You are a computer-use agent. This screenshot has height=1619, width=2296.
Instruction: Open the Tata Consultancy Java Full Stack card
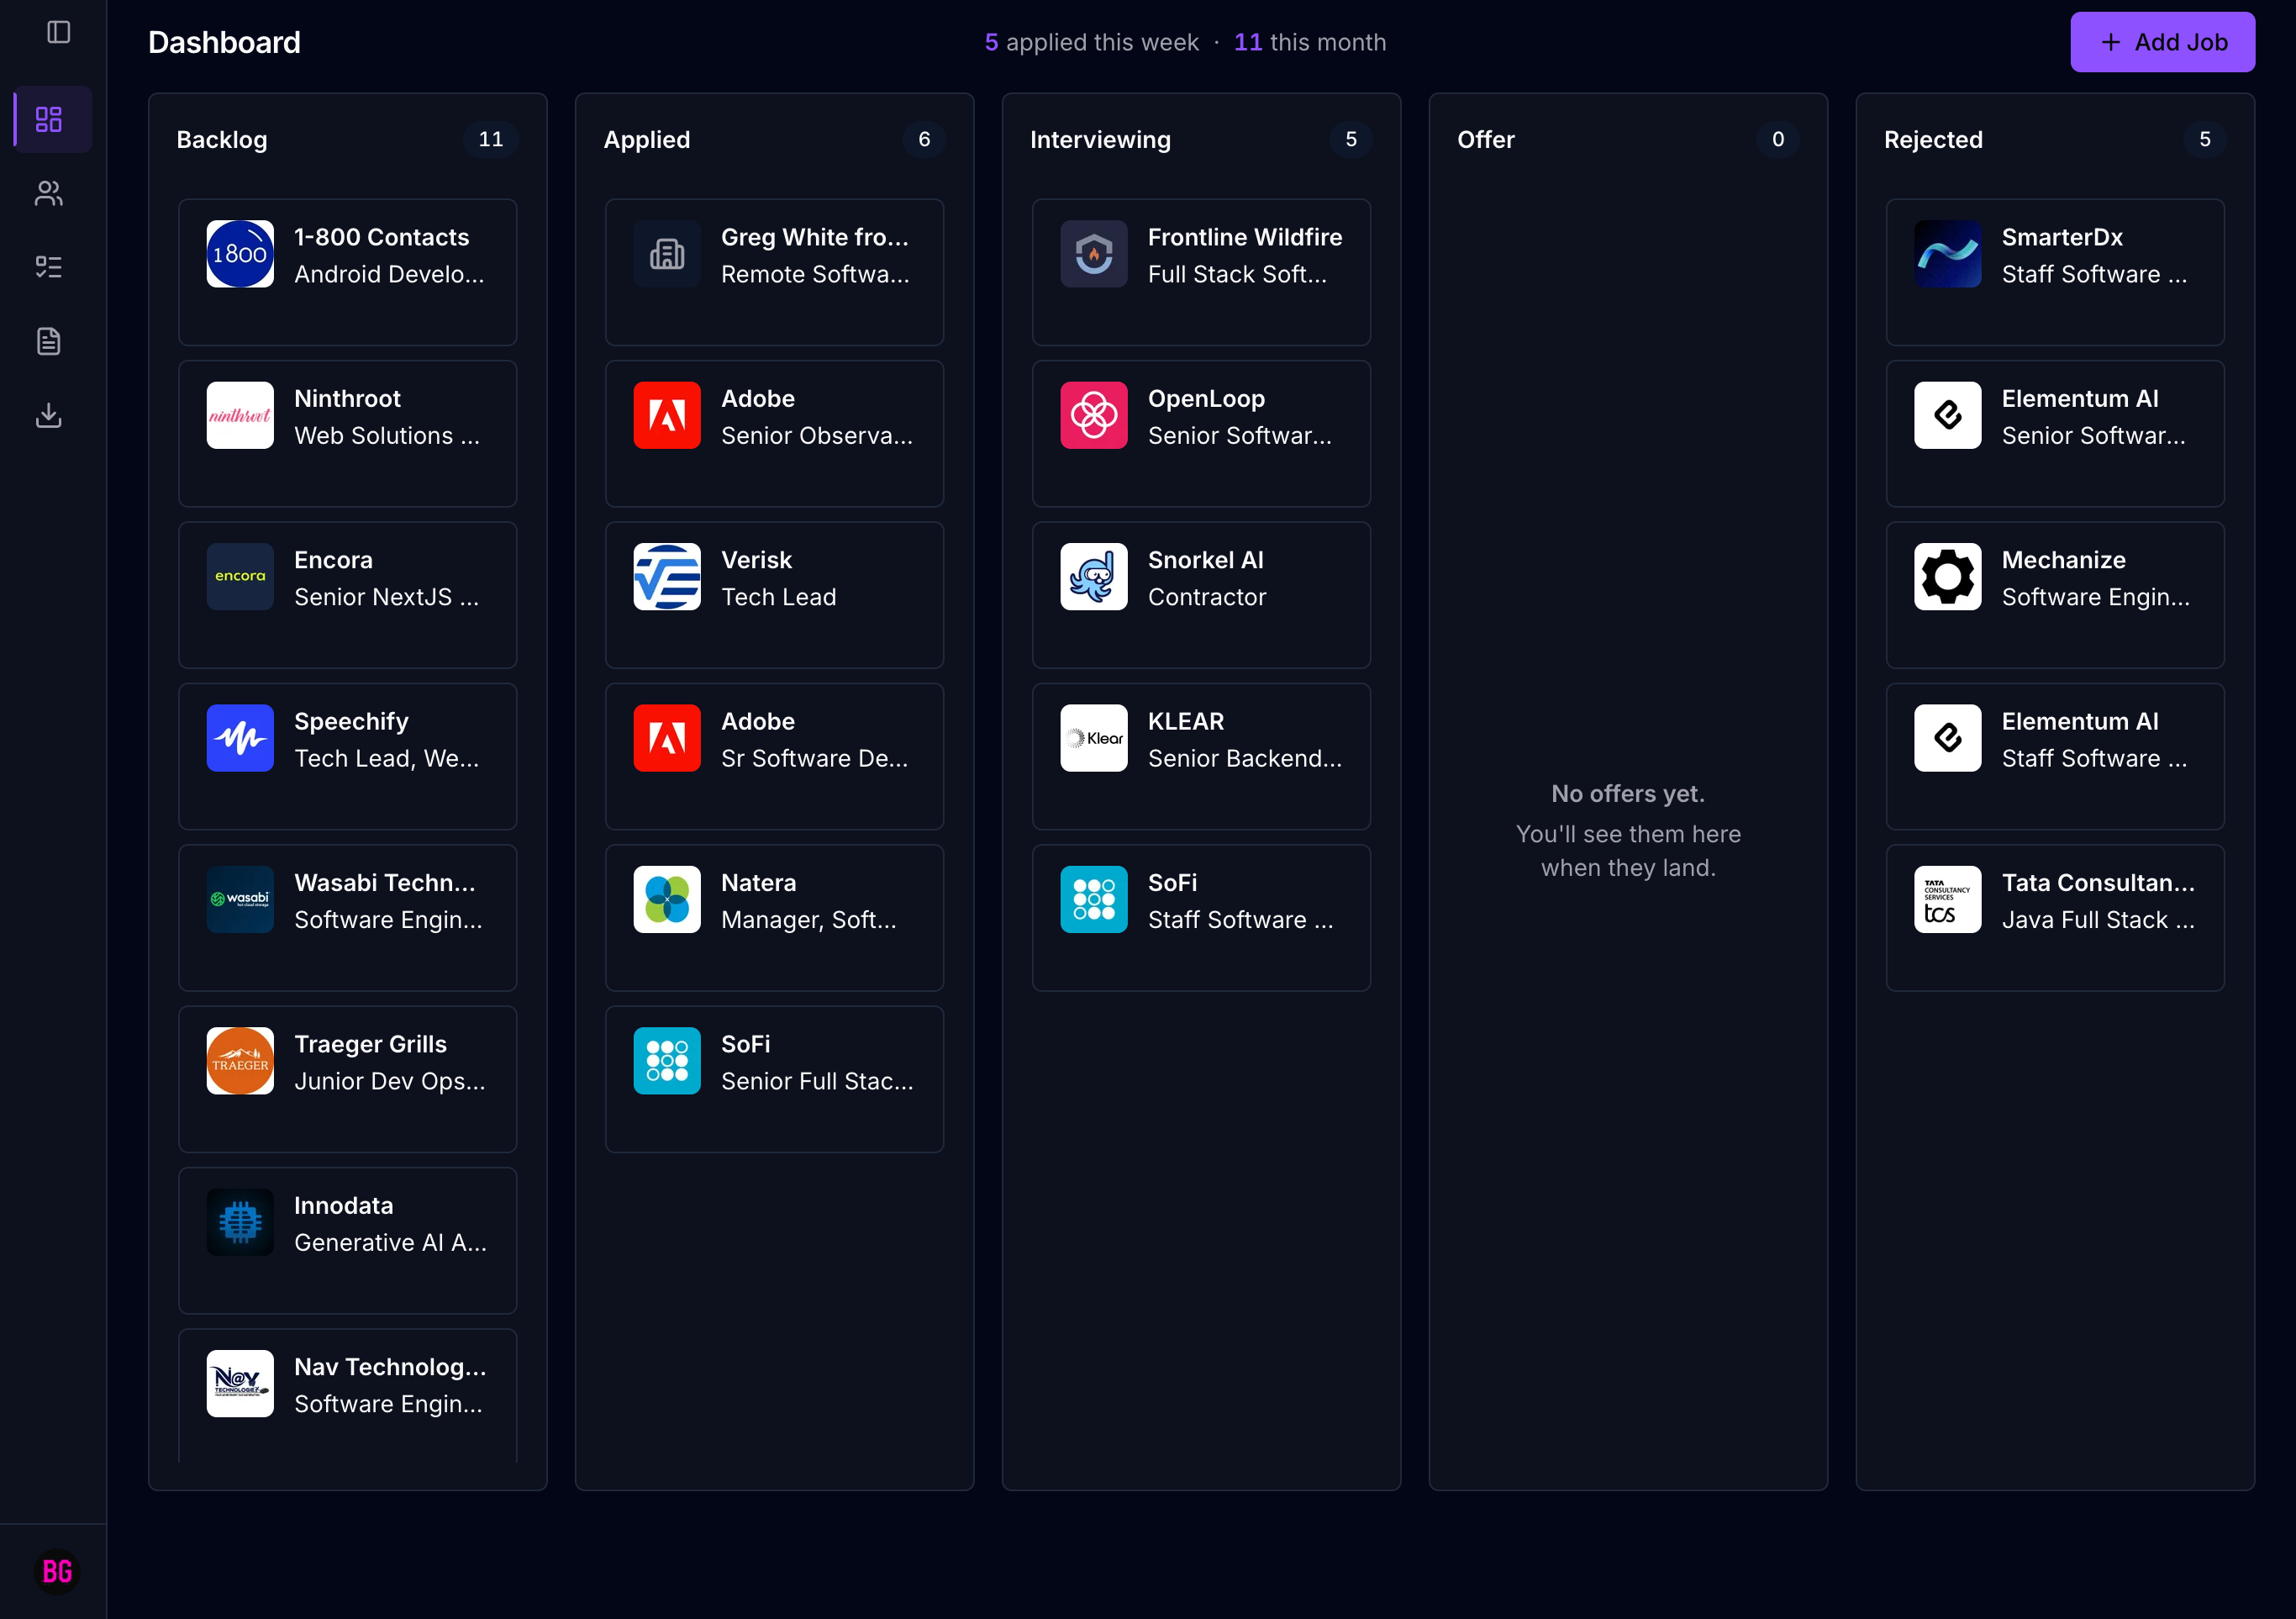[x=2055, y=917]
